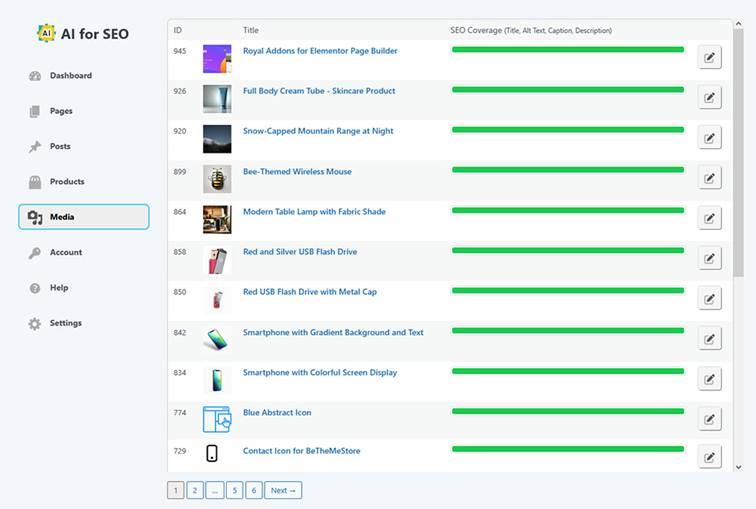Click the scrollbar down arrow
Image resolution: width=756 pixels, height=509 pixels.
738,466
